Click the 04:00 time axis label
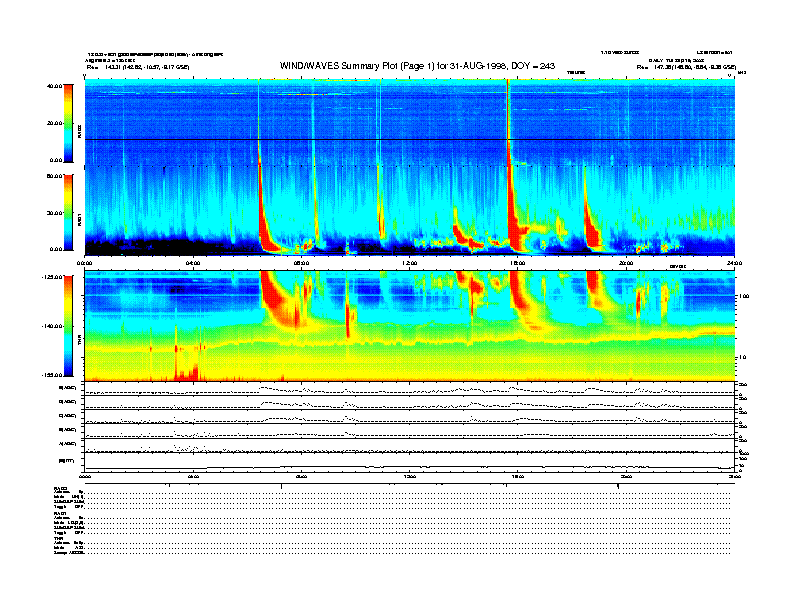The height and width of the screenshot is (612, 792). click(x=193, y=264)
